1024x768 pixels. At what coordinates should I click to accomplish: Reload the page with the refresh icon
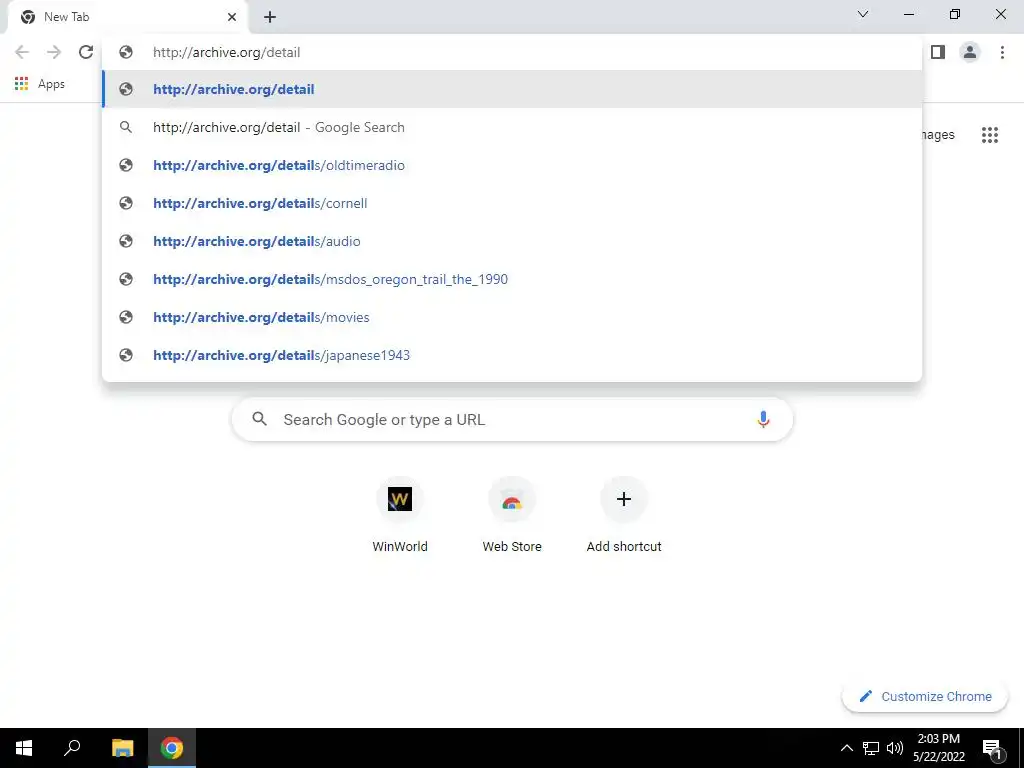coord(86,52)
